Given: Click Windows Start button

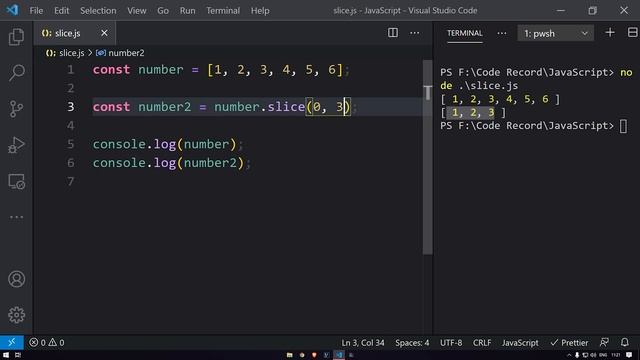Looking at the screenshot, I should [6, 355].
